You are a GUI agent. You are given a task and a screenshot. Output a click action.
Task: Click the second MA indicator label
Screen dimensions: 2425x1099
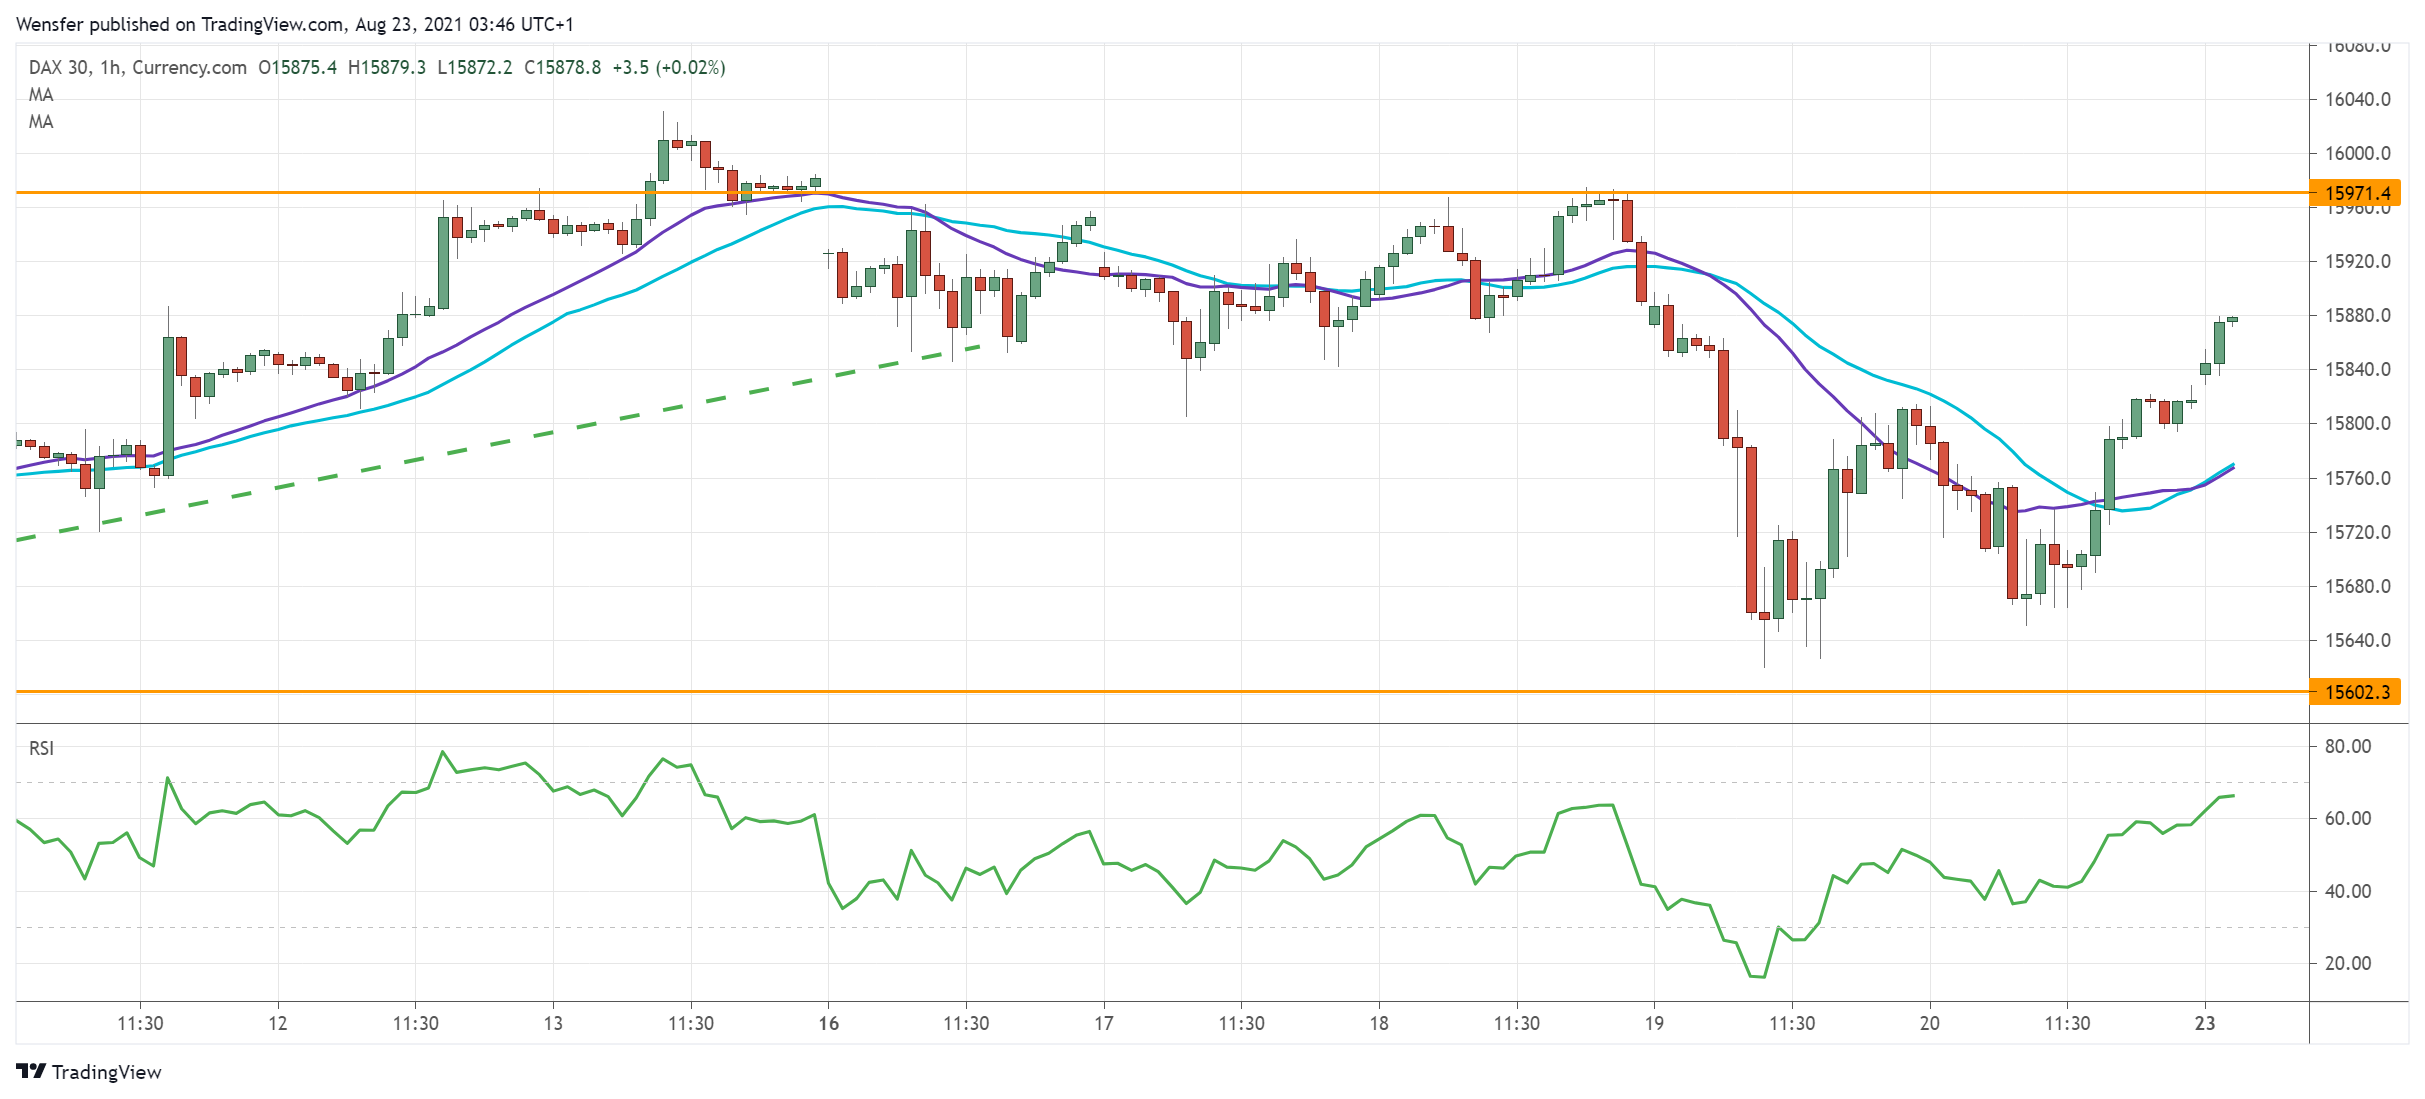pos(40,123)
